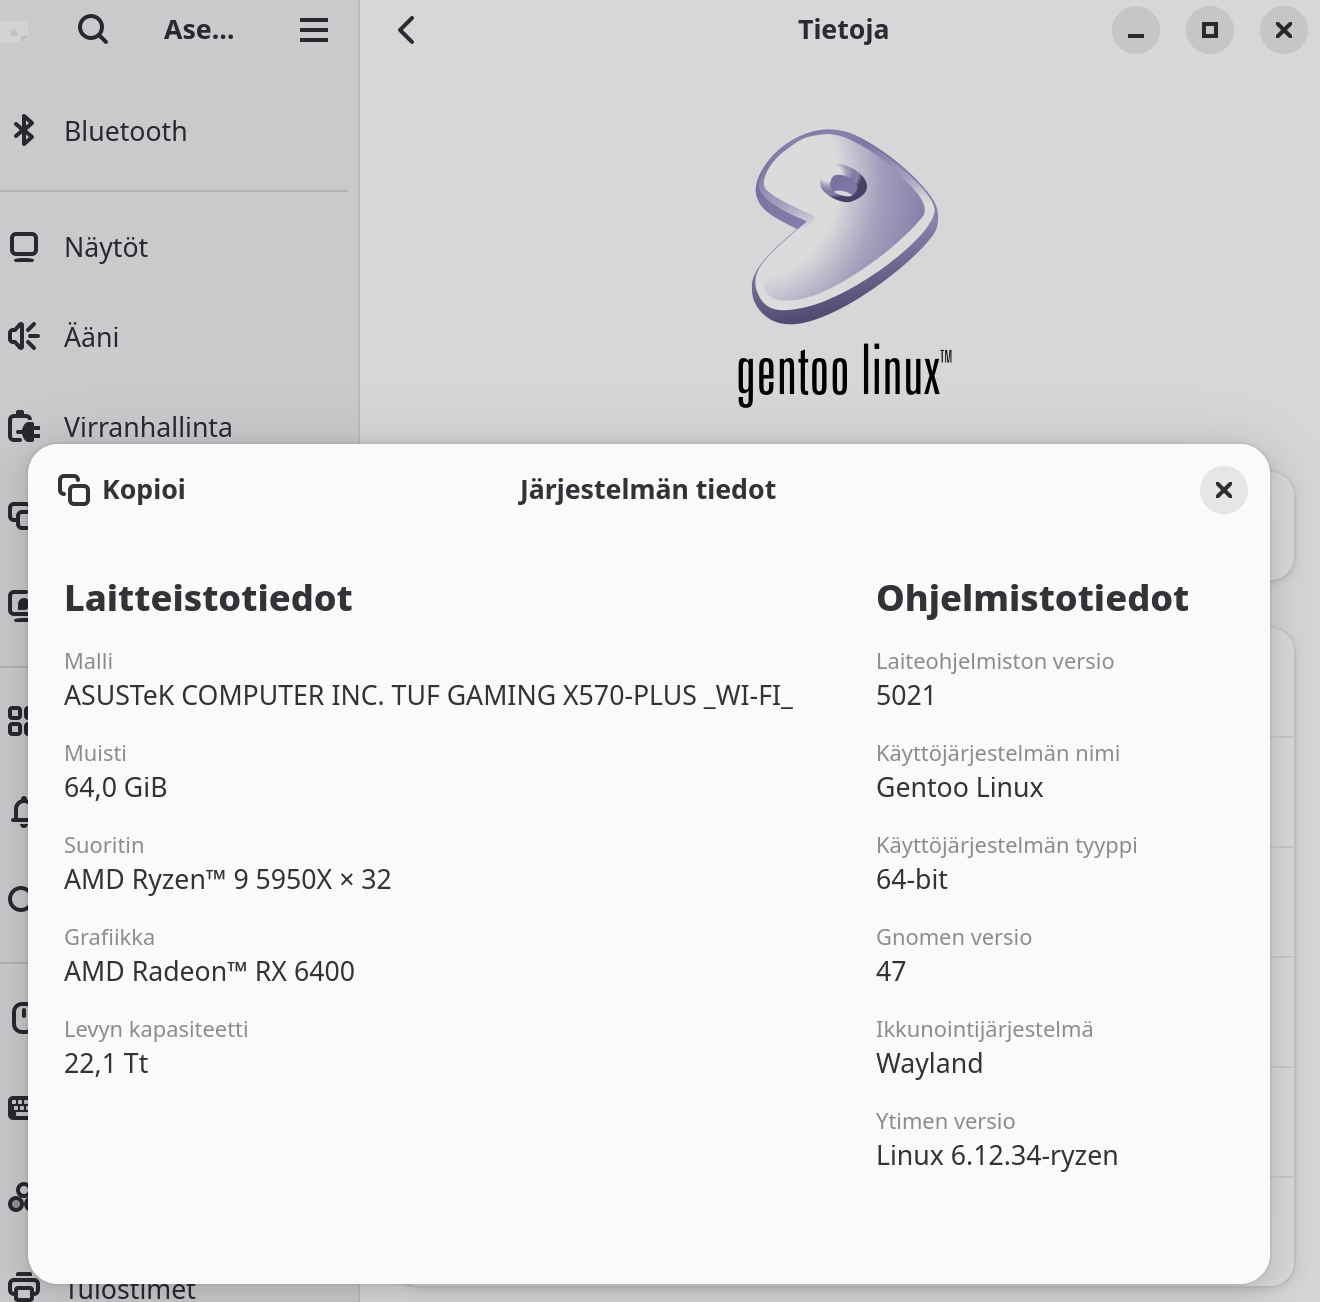Click the Gentoo Linux logo
Screen dimensions: 1320x1302
[845, 268]
